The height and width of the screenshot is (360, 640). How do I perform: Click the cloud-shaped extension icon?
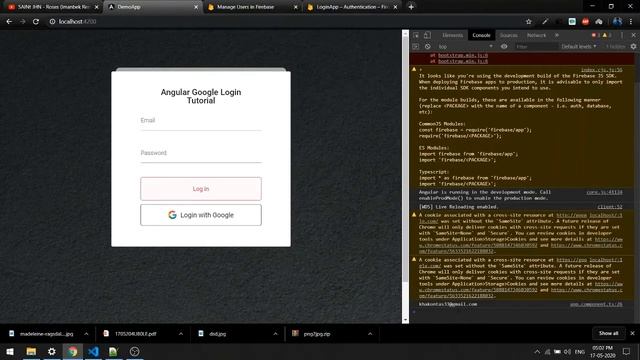coord(599,22)
